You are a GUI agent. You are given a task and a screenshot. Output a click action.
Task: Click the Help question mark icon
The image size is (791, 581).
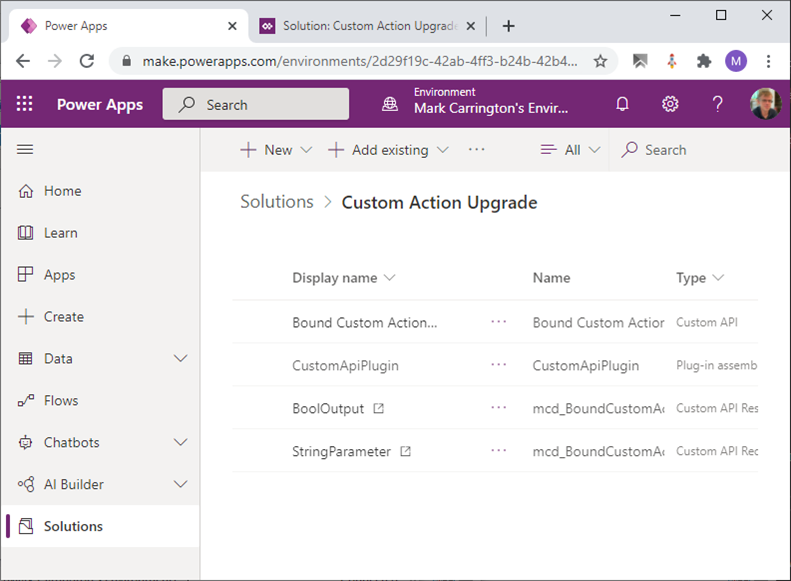tap(717, 104)
